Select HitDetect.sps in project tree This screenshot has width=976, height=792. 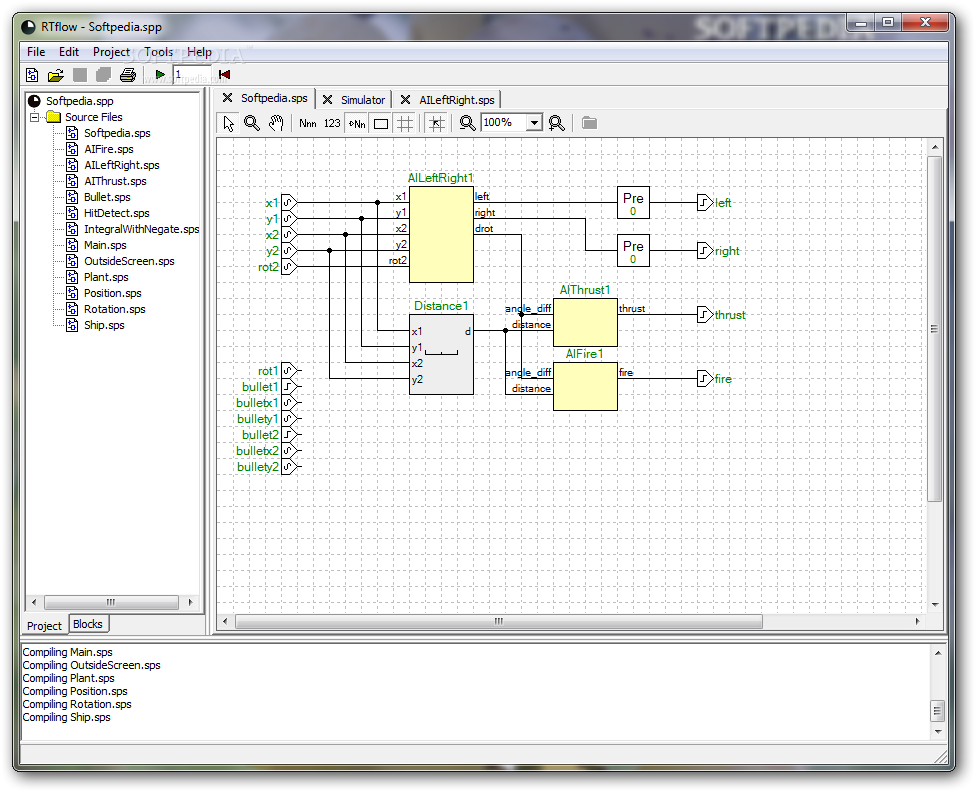tap(116, 213)
